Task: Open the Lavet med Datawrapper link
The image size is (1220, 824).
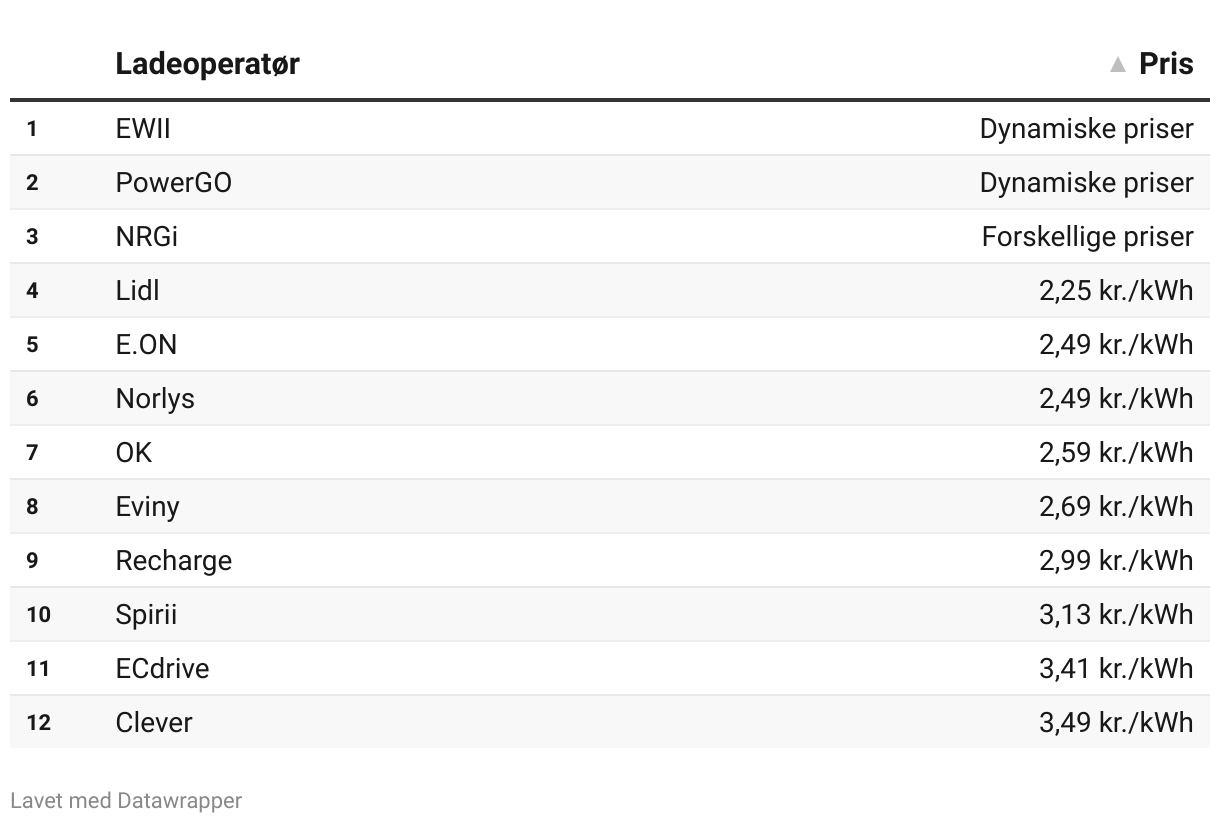Action: [x=126, y=801]
